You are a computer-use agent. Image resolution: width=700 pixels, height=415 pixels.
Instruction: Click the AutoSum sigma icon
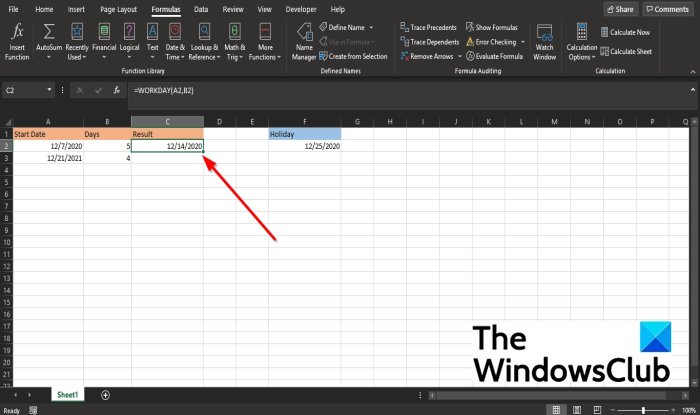click(x=49, y=32)
